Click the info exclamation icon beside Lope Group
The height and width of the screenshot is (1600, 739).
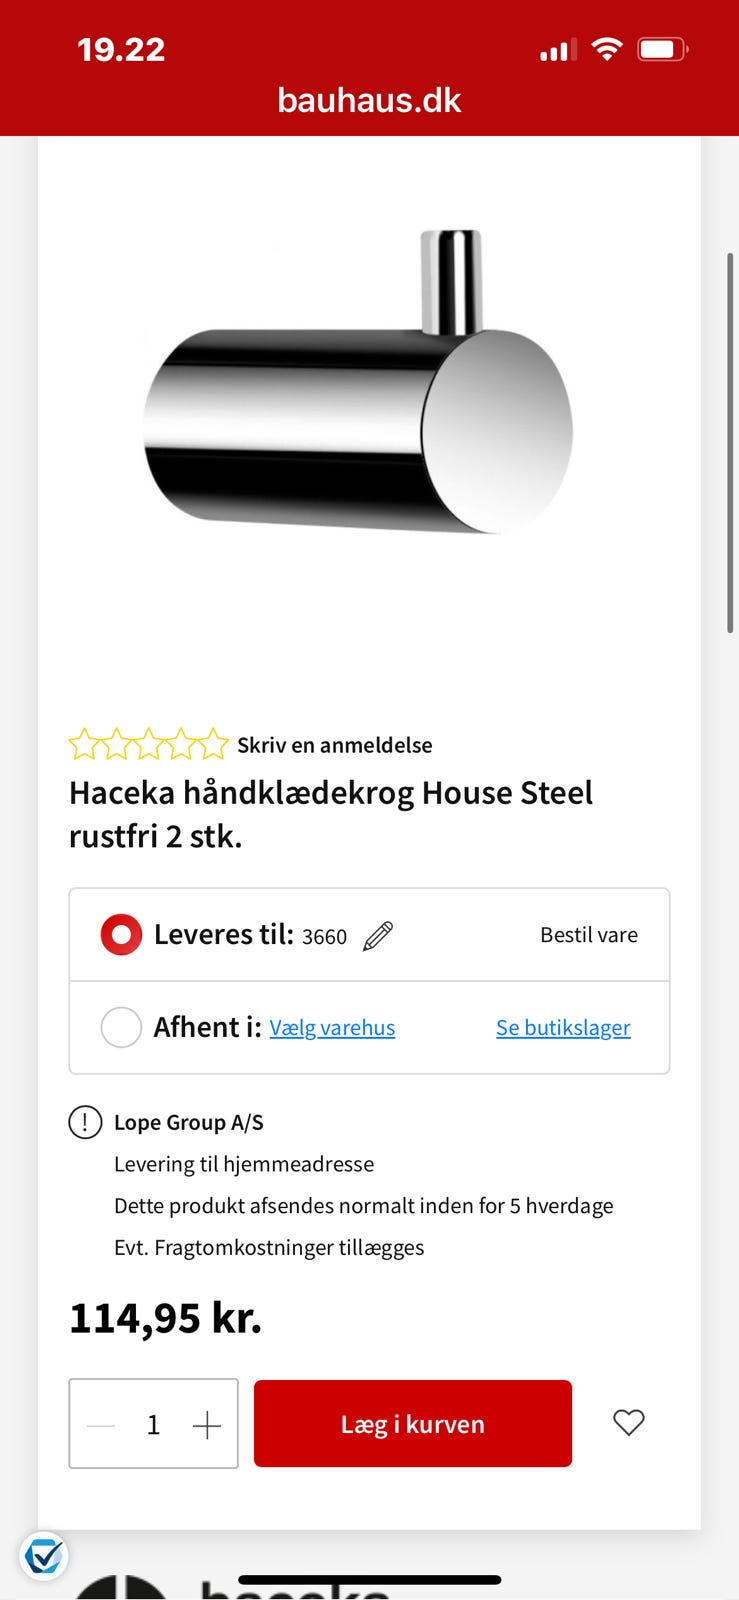point(85,1122)
